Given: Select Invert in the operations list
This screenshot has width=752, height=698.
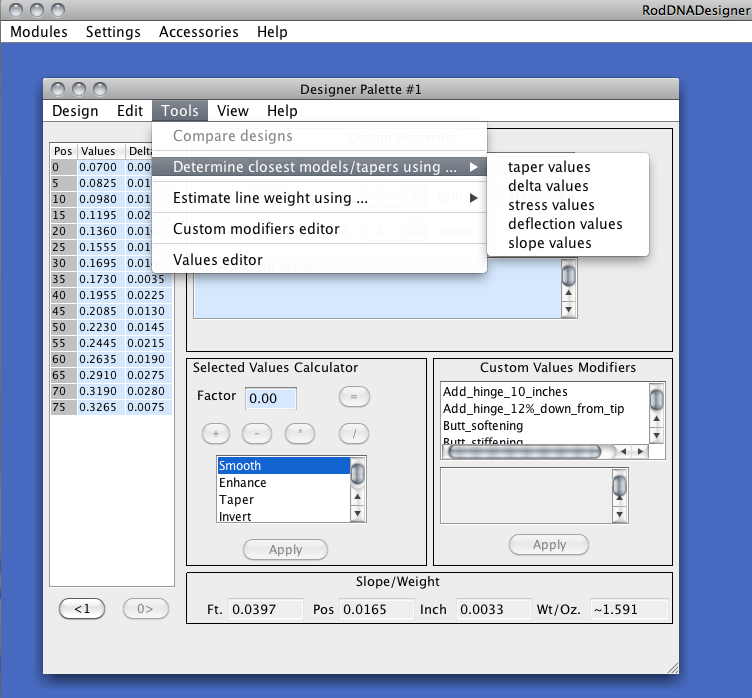Looking at the screenshot, I should [x=284, y=516].
